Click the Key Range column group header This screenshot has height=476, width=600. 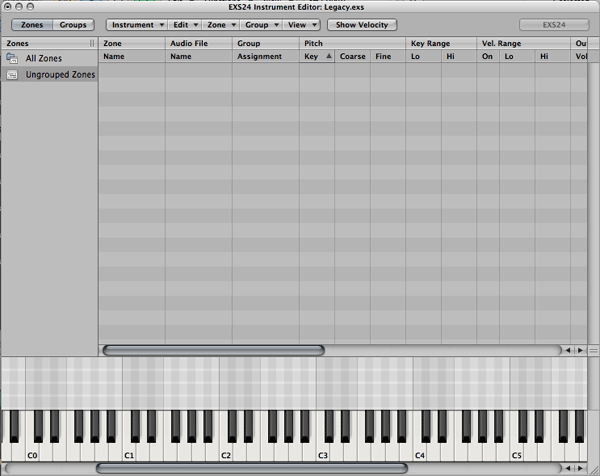click(441, 43)
